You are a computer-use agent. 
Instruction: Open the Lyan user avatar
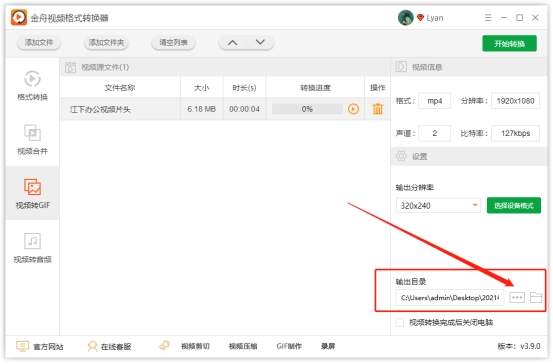(x=406, y=17)
